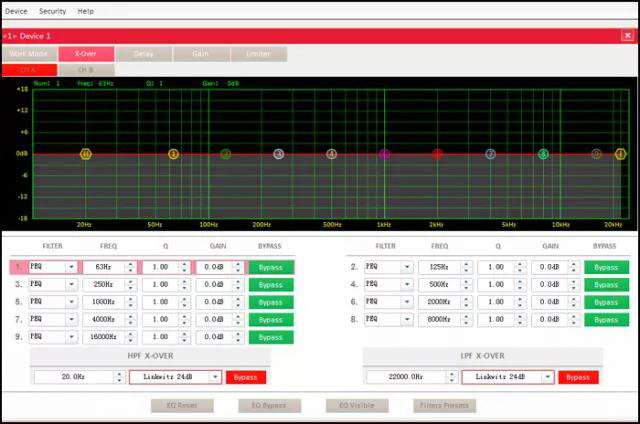Toggle the red HPF X-Over Bypass
This screenshot has height=424, width=640.
click(246, 377)
